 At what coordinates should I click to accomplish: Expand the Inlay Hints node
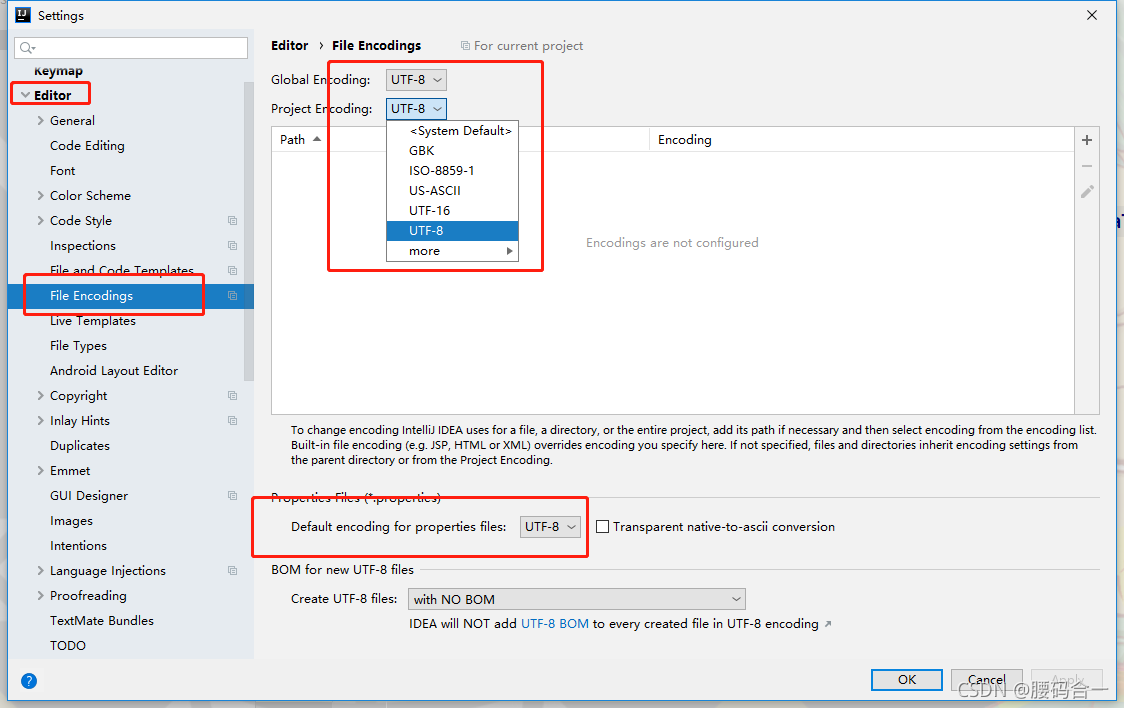[40, 421]
